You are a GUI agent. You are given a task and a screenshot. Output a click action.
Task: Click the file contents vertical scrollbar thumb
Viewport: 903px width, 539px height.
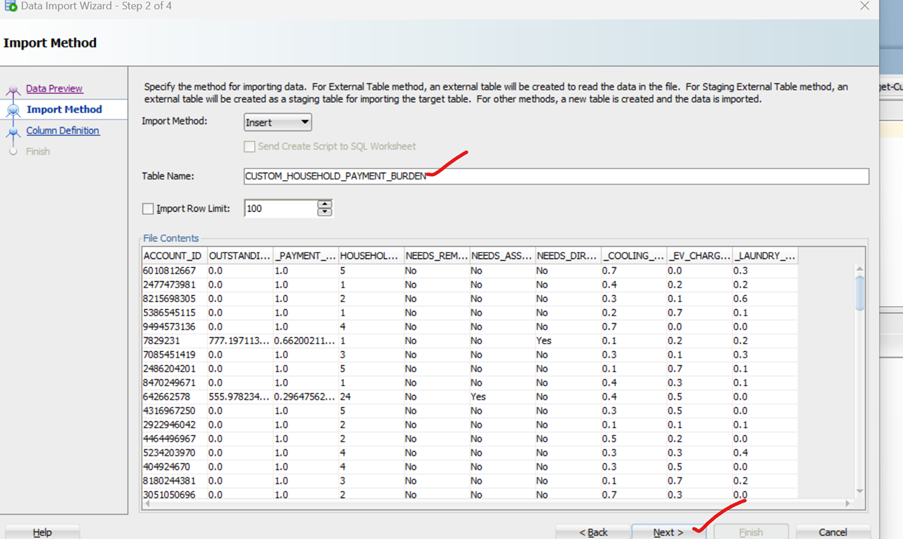click(x=860, y=293)
